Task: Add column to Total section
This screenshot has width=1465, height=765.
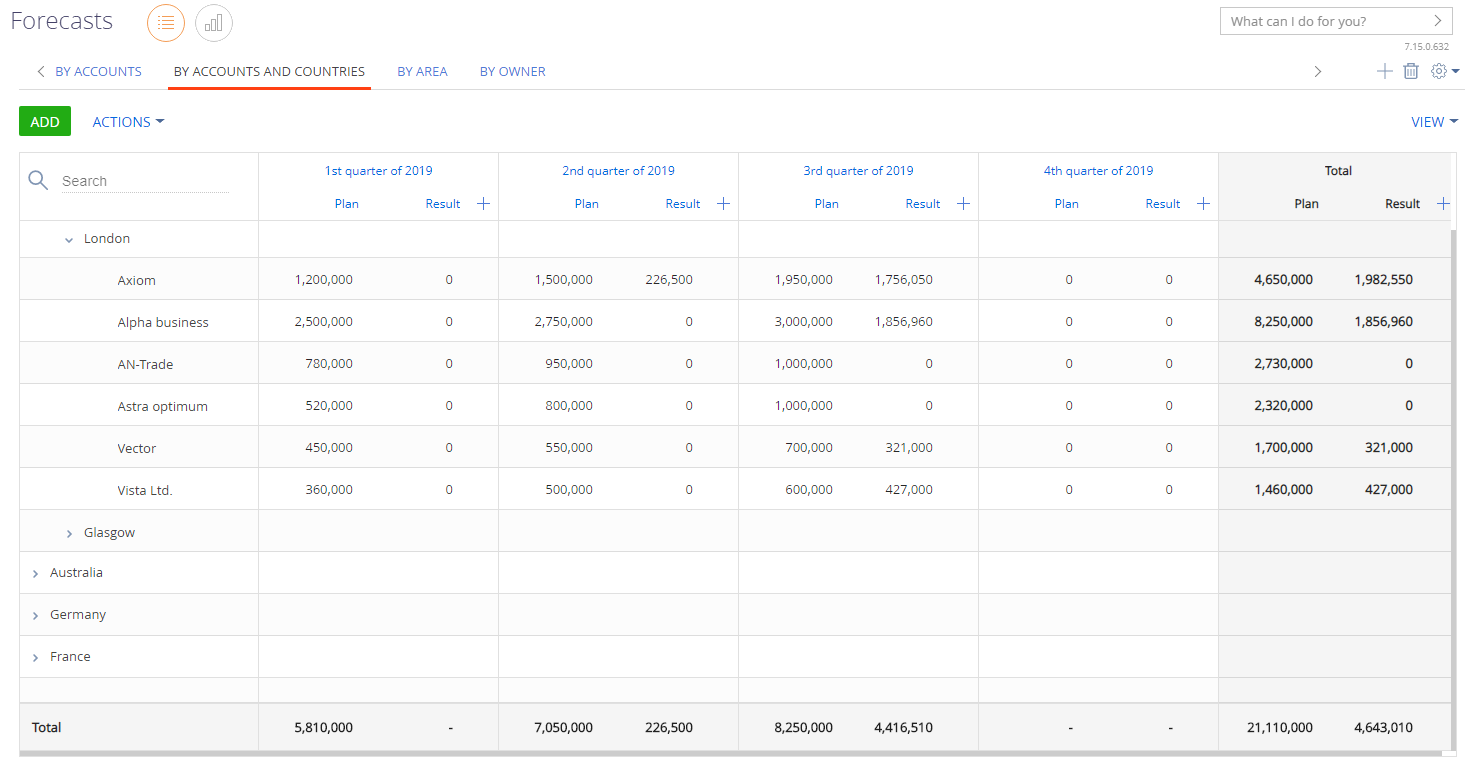Action: [1443, 203]
